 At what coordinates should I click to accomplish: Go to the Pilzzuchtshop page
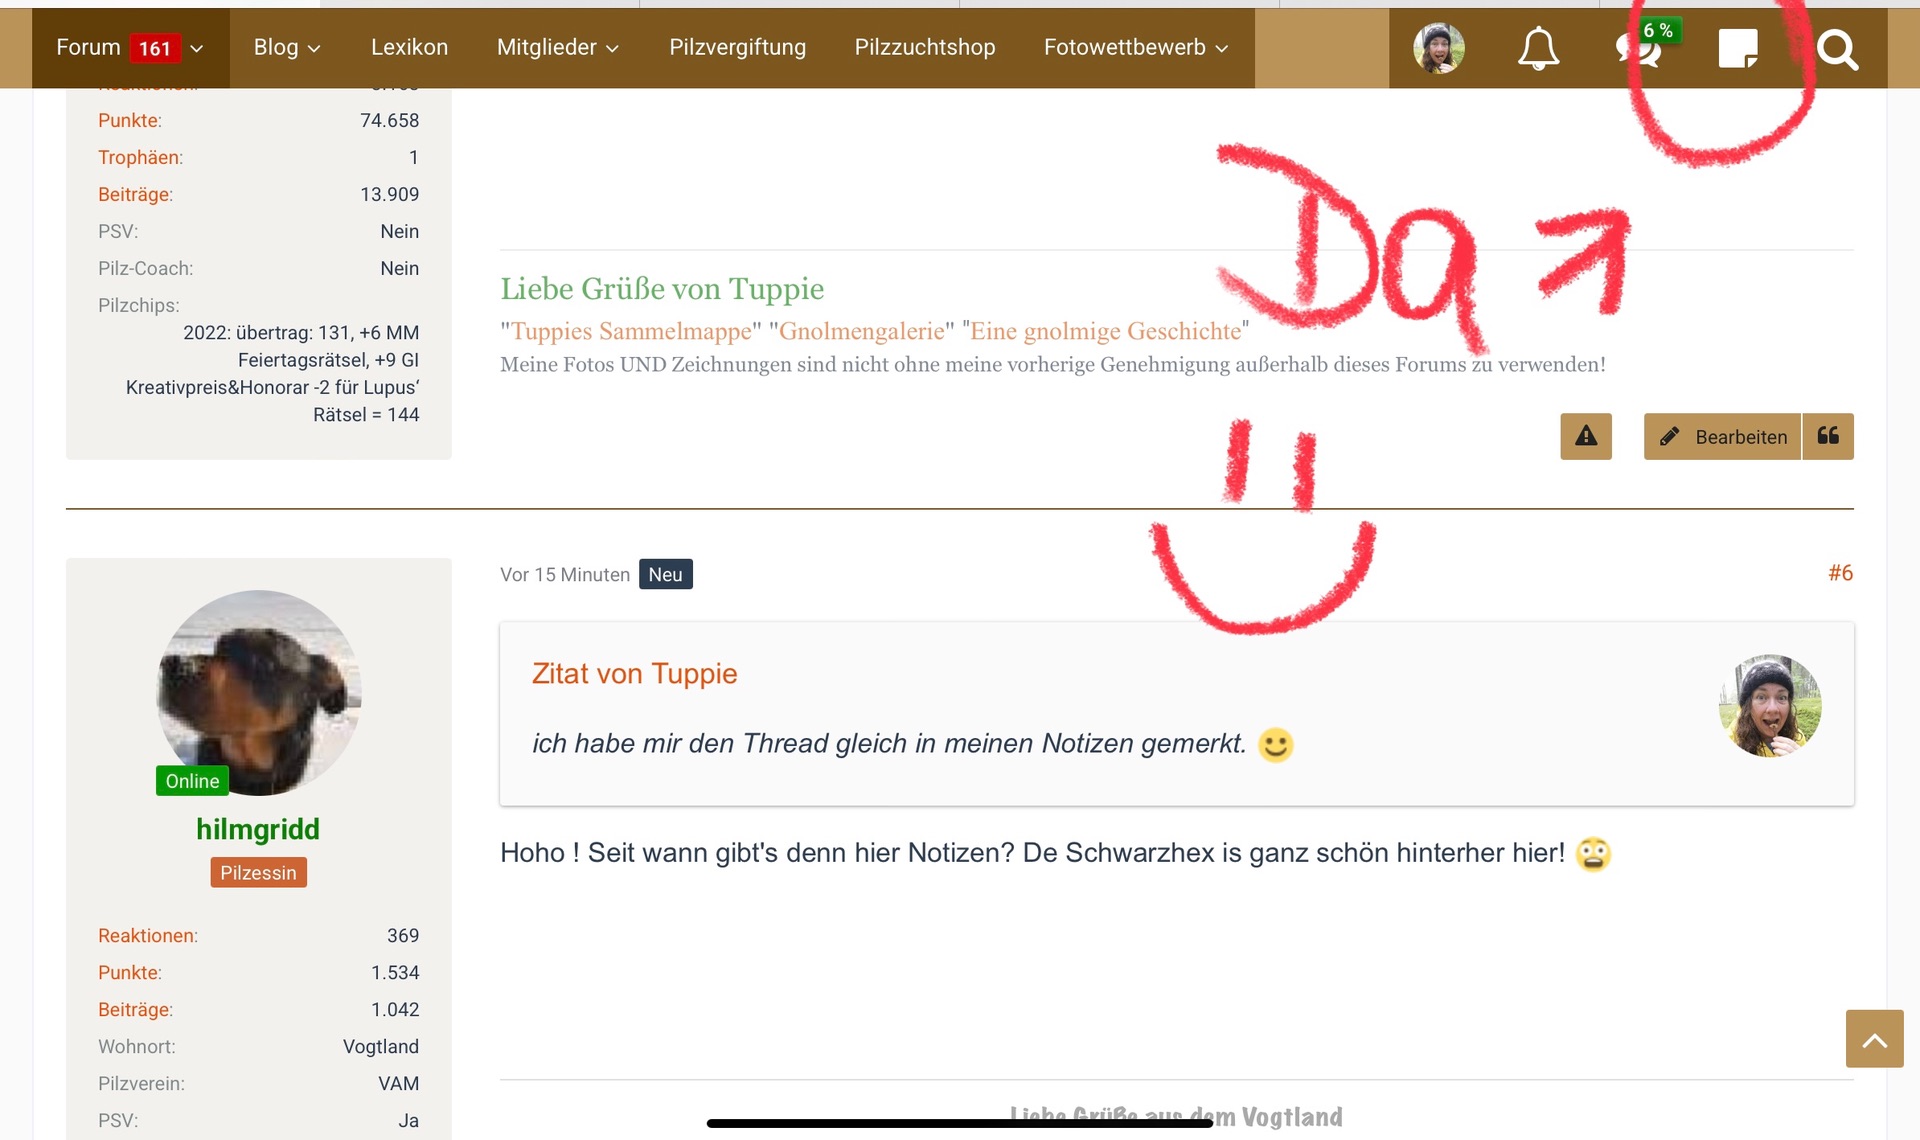(x=924, y=48)
